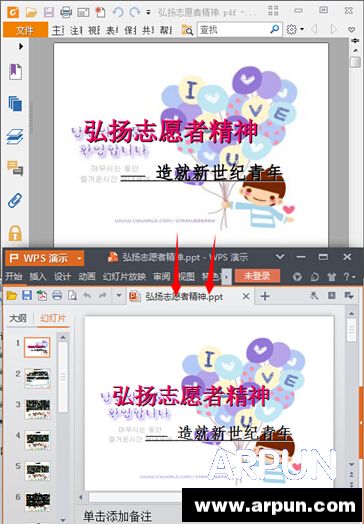Click the heart icon in PDF reader ribbon
Image resolution: width=364 pixels, height=524 pixels.
coord(351,30)
